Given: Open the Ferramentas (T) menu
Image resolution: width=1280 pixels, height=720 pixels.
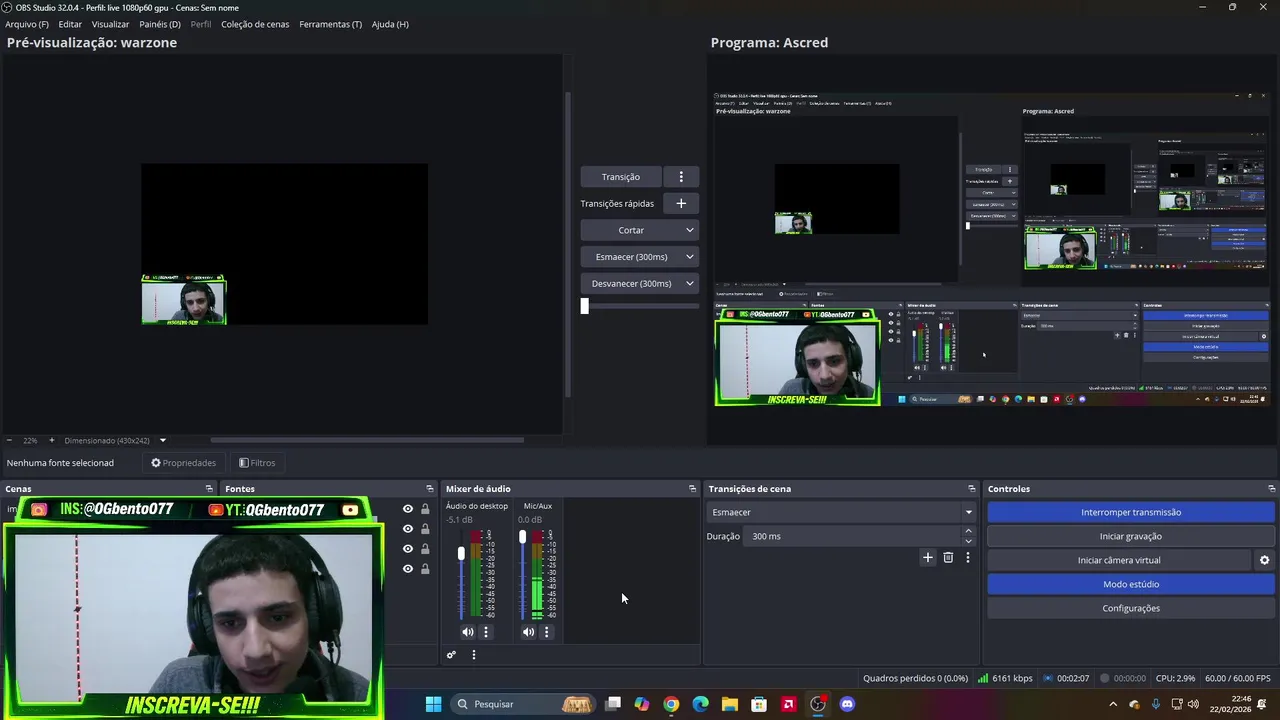Looking at the screenshot, I should click(x=331, y=24).
